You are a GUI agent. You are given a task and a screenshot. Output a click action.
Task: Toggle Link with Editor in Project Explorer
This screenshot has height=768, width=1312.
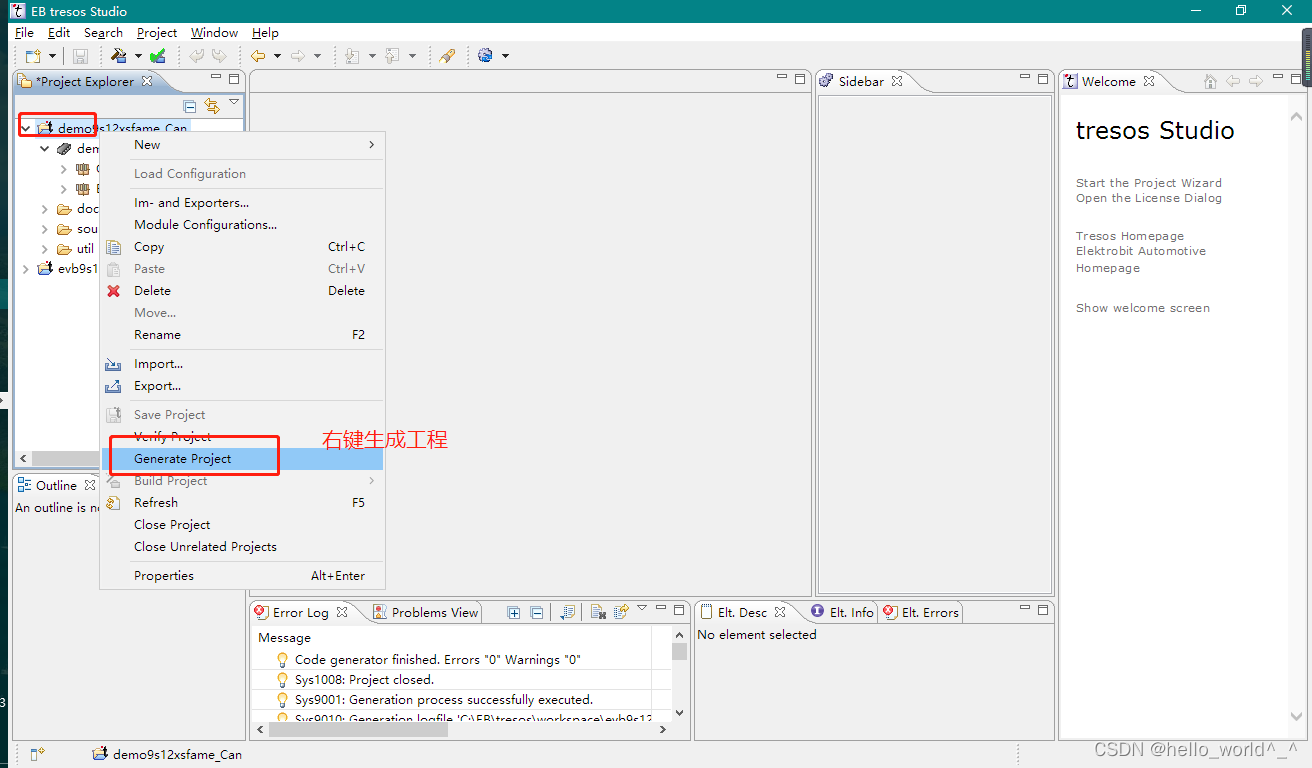click(212, 106)
